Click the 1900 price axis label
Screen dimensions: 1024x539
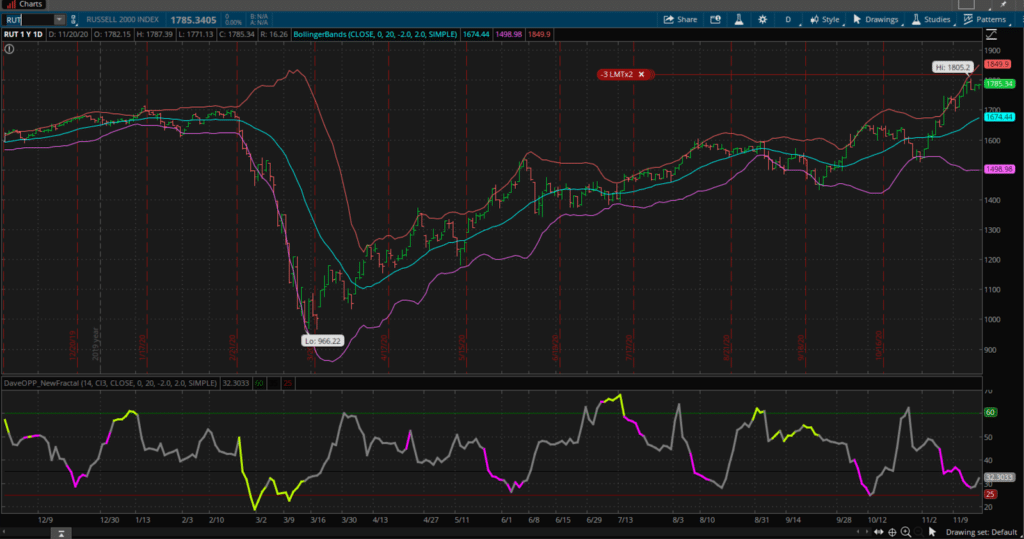click(x=993, y=50)
